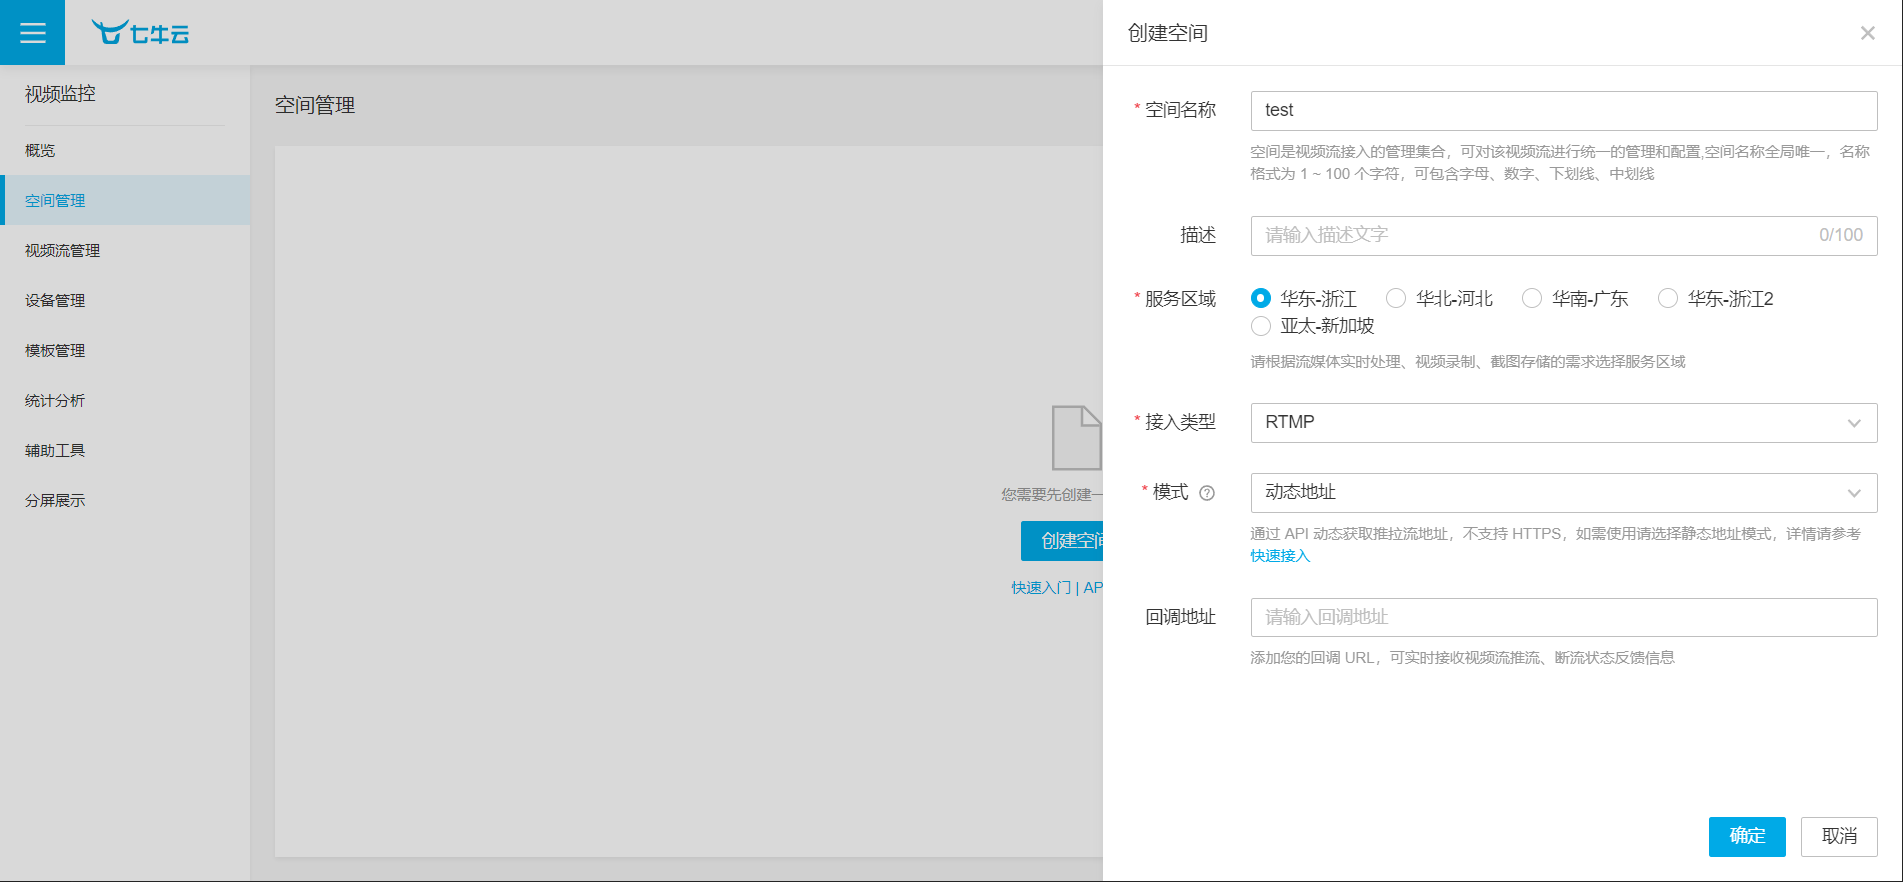Select the 华南-广东 radio button
The width and height of the screenshot is (1903, 882).
point(1532,298)
